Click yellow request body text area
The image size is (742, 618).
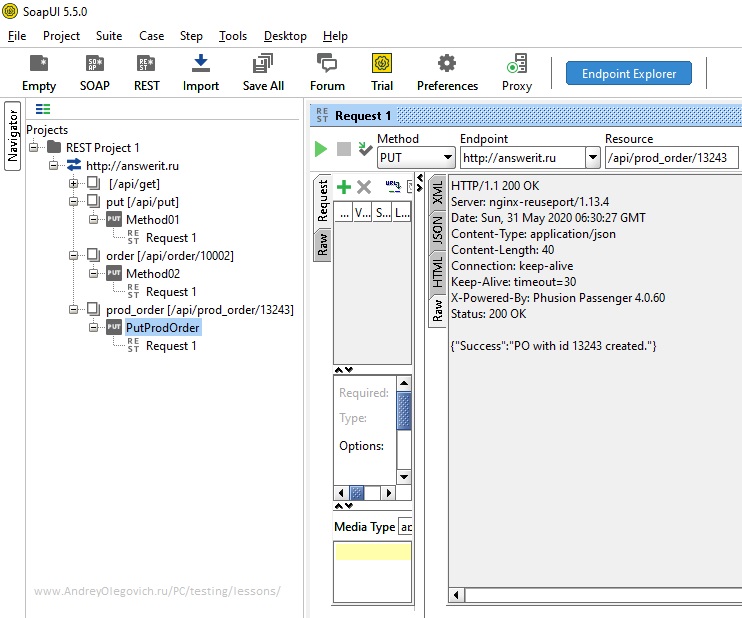click(x=373, y=551)
